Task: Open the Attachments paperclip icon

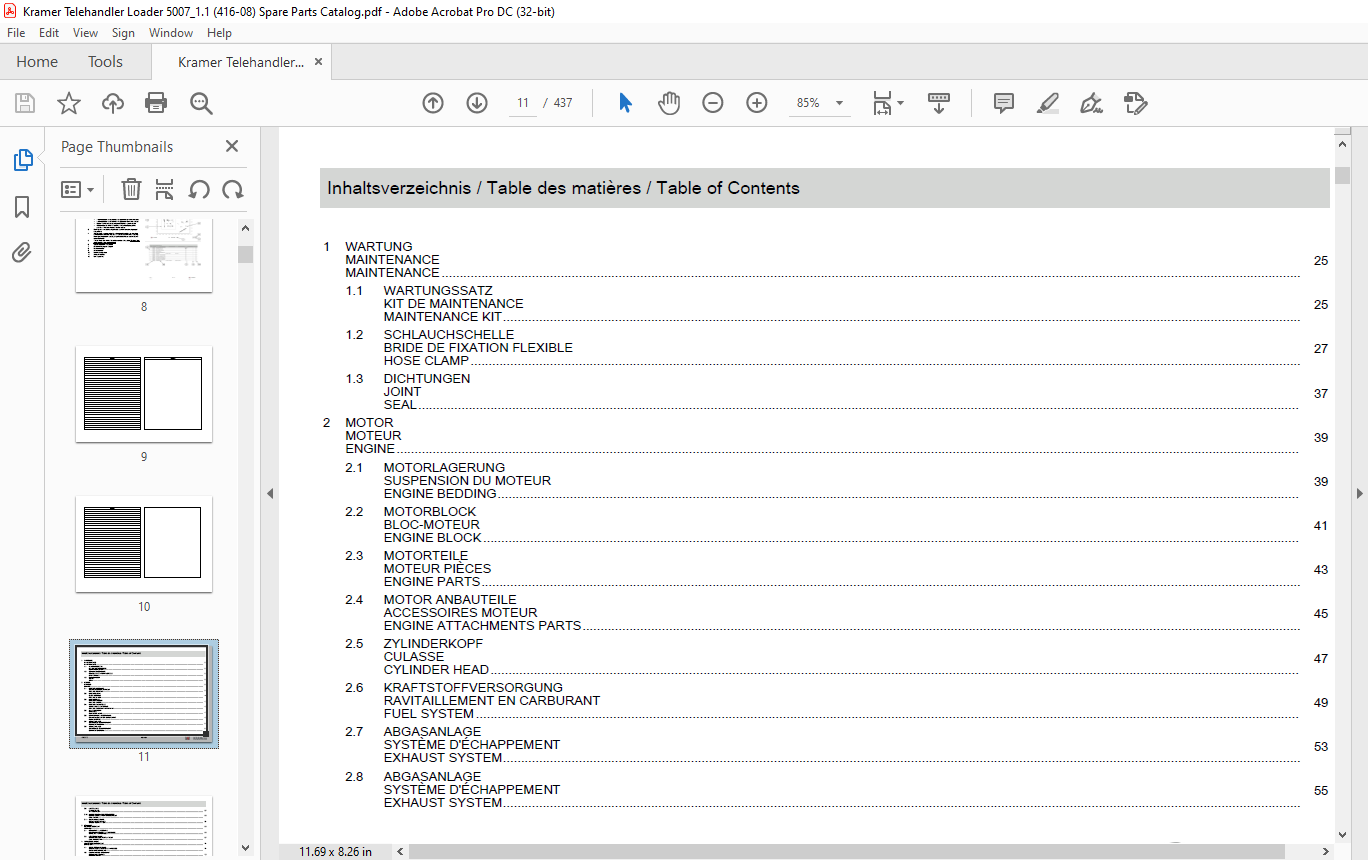Action: click(x=22, y=252)
